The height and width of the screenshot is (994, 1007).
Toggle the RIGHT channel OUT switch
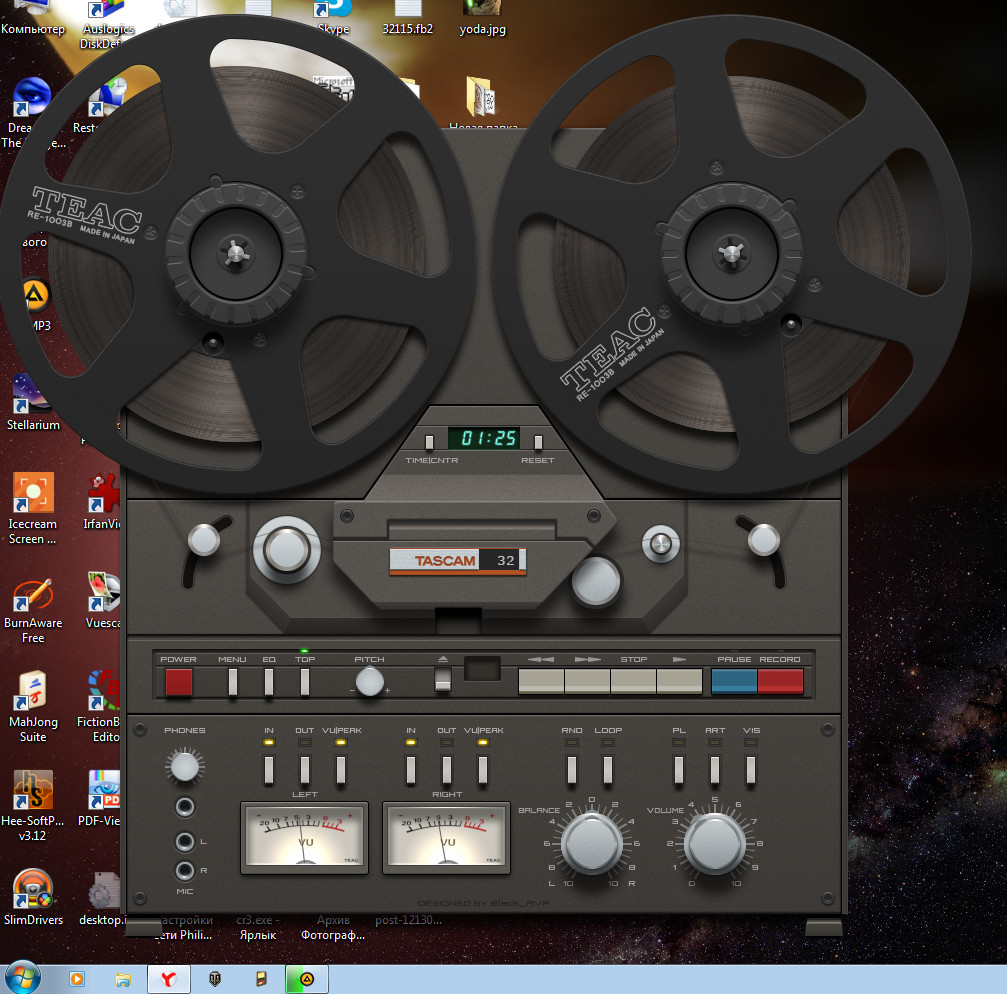point(447,770)
